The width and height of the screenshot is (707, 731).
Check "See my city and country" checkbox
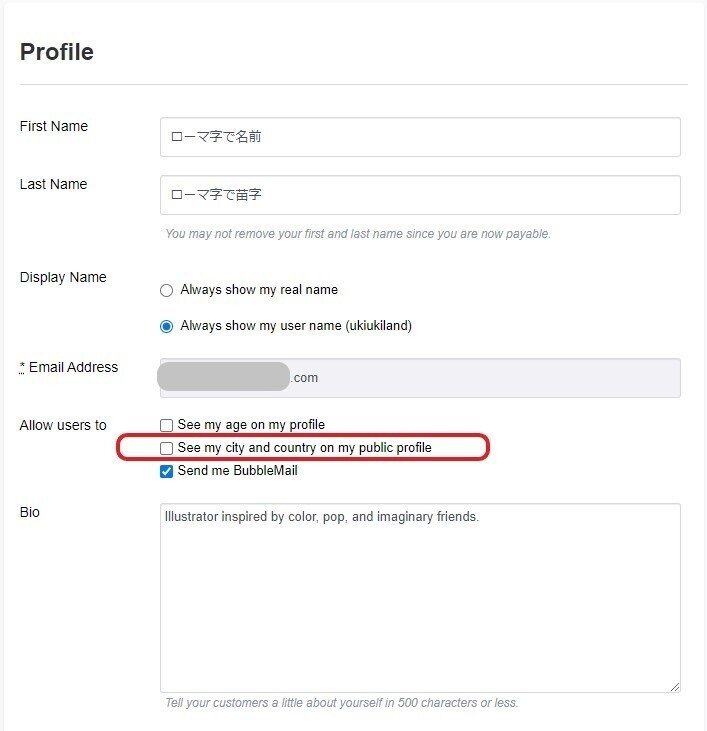[167, 448]
